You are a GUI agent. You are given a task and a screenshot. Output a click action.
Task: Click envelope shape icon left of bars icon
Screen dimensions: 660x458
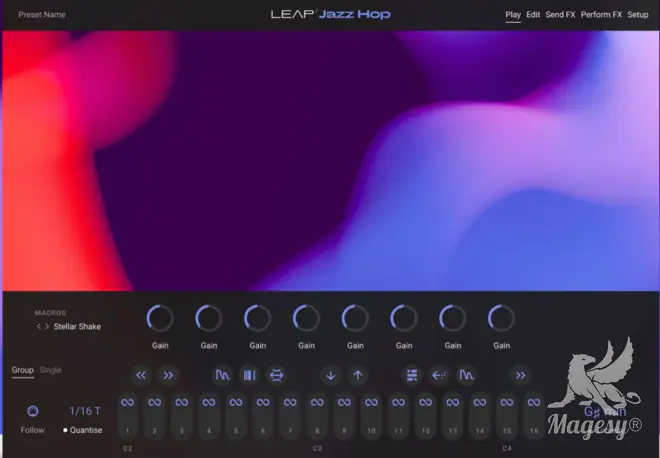223,375
